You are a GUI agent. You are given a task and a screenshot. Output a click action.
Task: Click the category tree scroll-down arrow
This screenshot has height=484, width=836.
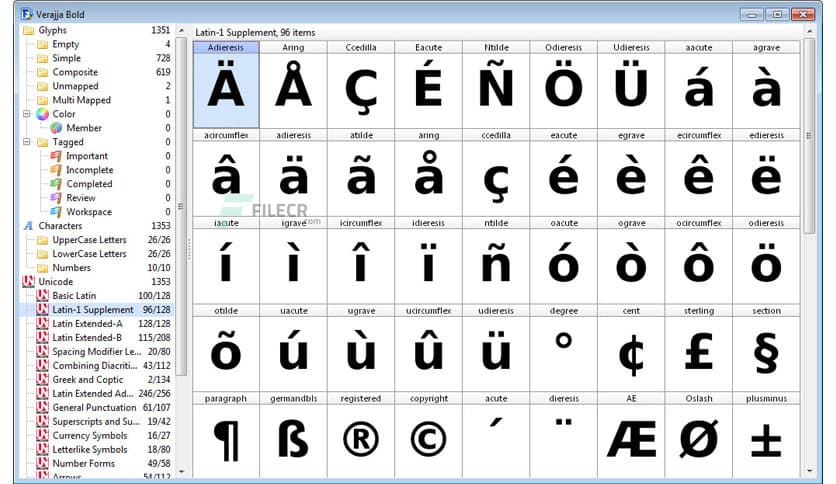click(181, 471)
